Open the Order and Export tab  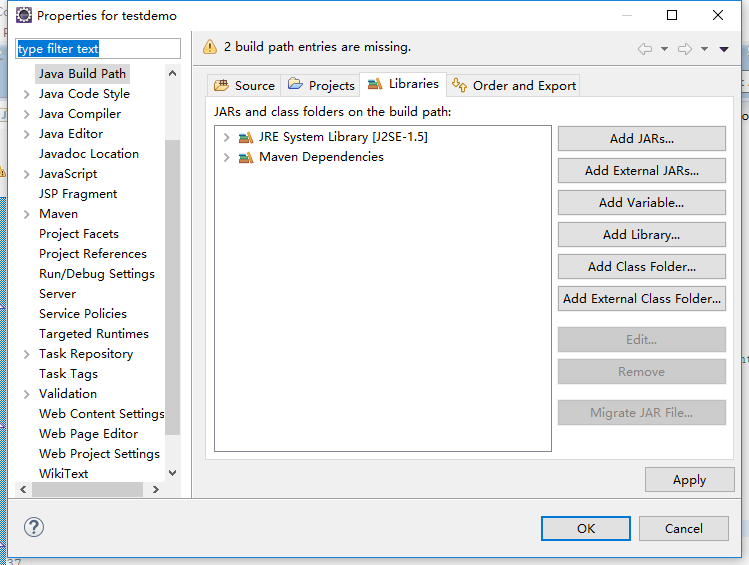coord(514,85)
